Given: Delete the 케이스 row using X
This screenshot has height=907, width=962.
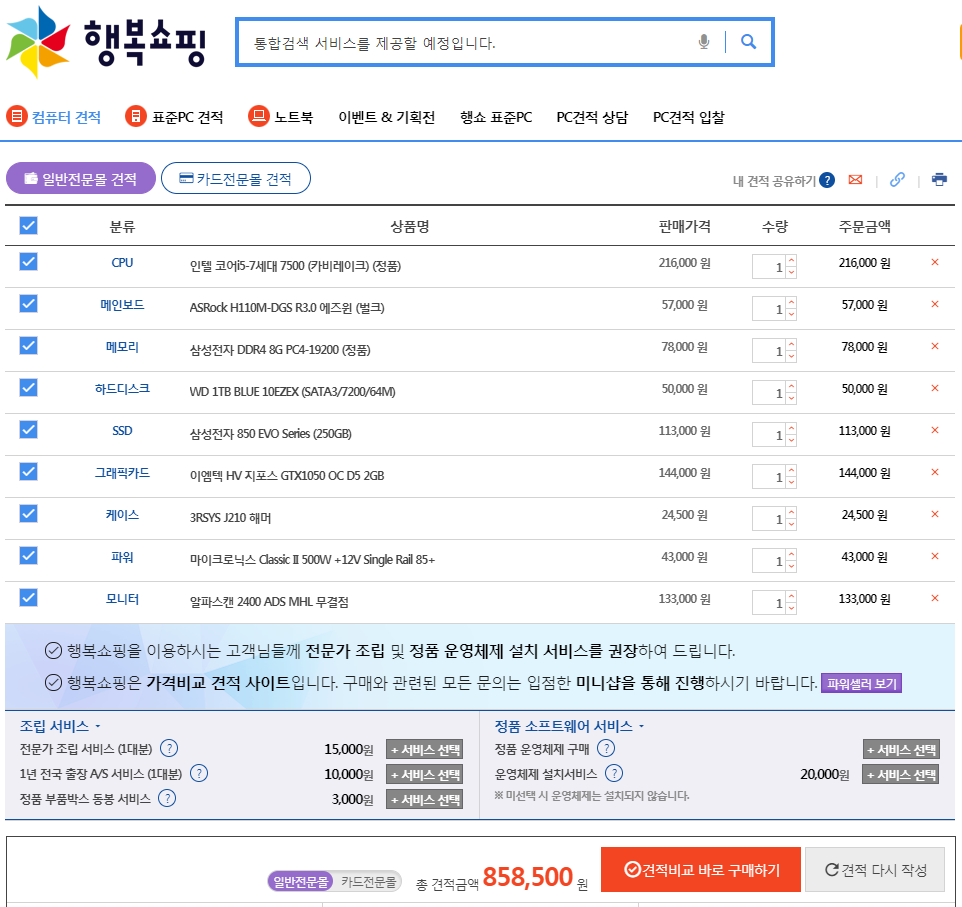Looking at the screenshot, I should click(x=934, y=514).
